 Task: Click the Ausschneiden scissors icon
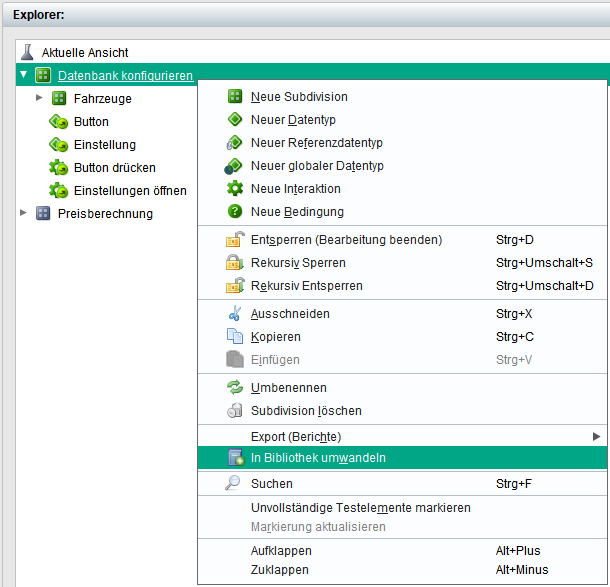click(235, 313)
